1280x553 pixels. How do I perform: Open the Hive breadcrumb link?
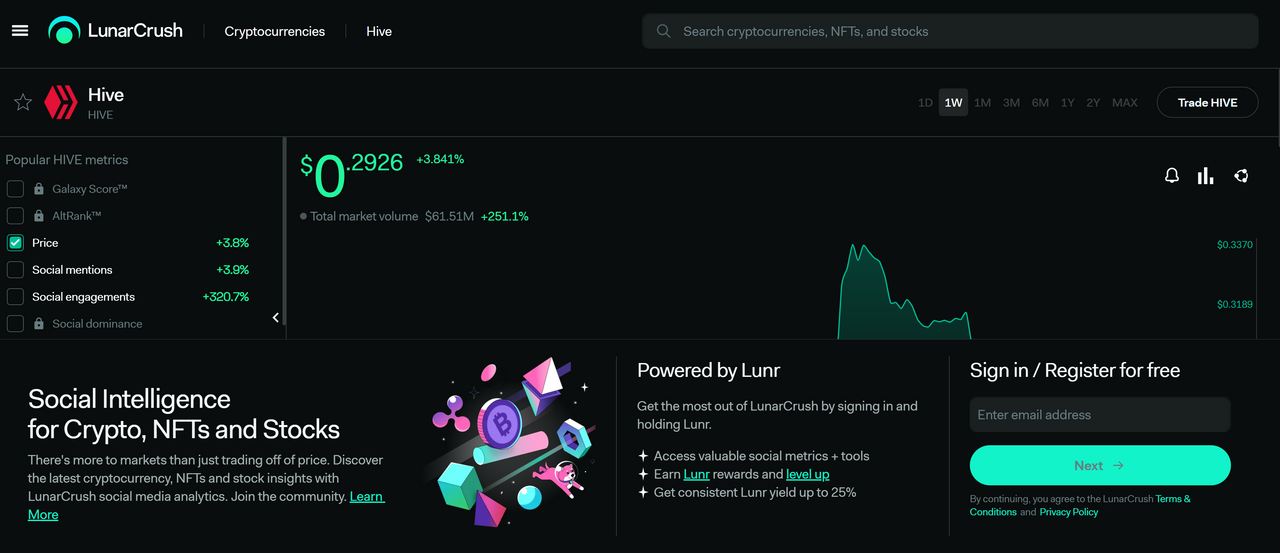379,31
